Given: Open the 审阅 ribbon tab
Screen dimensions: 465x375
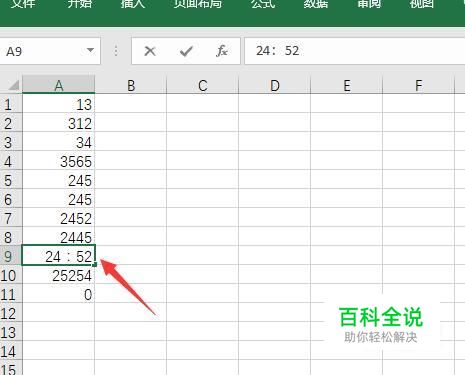Looking at the screenshot, I should pyautogui.click(x=369, y=3).
